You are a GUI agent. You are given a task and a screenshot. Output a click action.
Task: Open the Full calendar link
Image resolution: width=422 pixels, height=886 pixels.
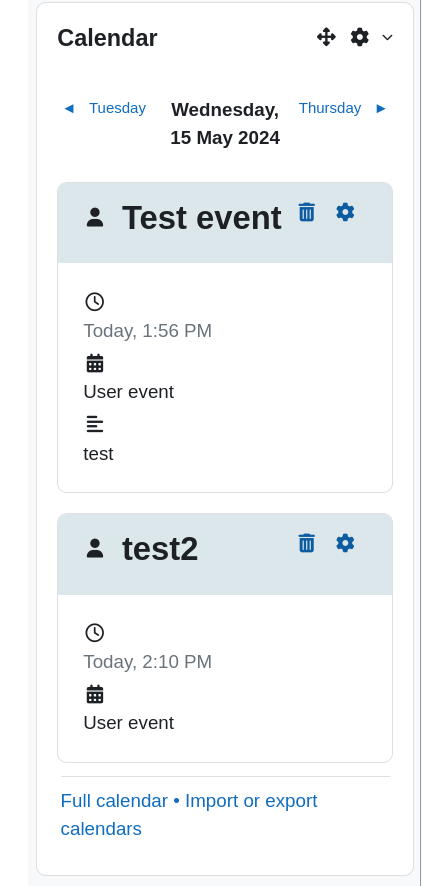click(114, 801)
